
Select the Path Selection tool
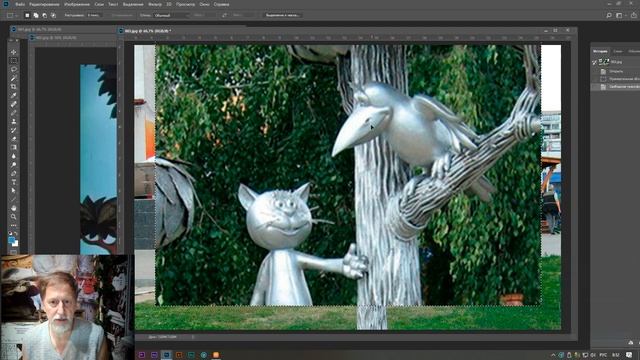[x=13, y=191]
